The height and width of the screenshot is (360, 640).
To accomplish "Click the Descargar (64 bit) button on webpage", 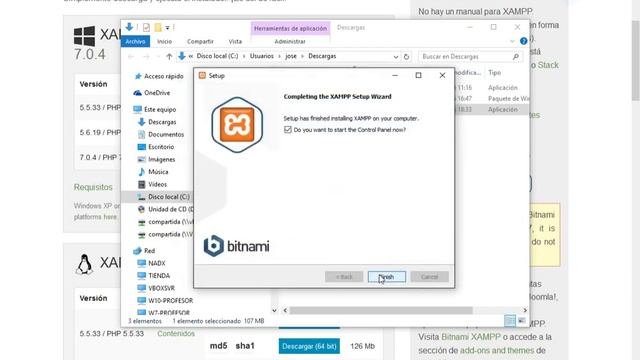I will click(x=309, y=346).
